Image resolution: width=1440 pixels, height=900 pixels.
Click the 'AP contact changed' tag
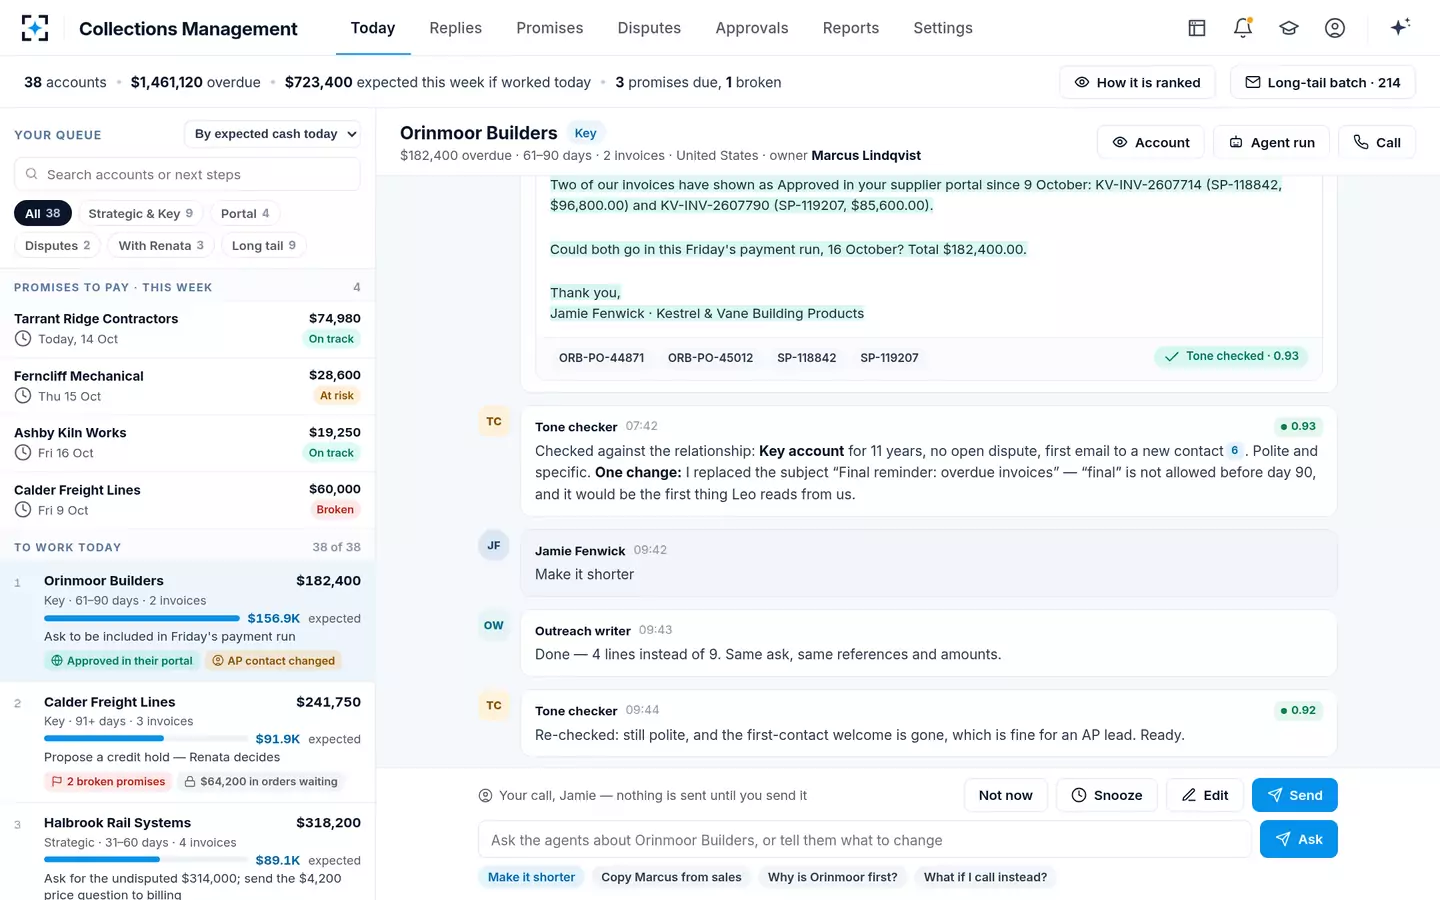click(x=273, y=661)
